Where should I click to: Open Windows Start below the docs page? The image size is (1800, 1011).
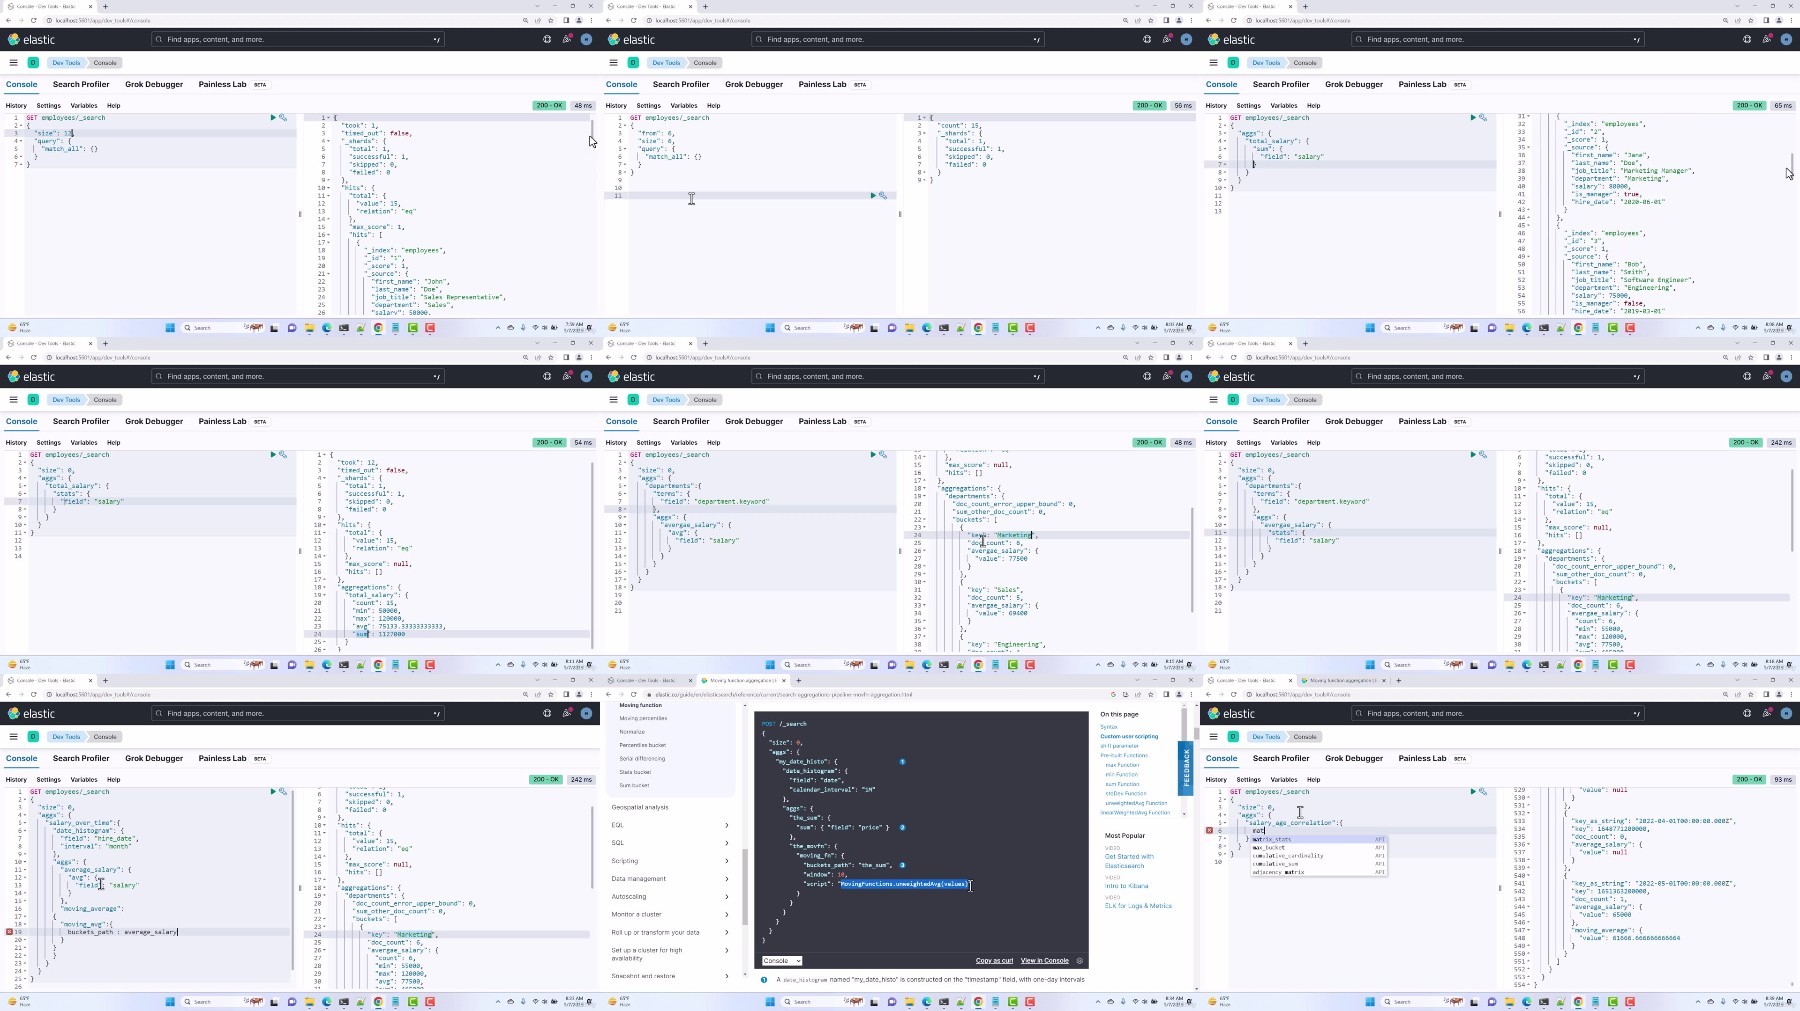point(770,1001)
